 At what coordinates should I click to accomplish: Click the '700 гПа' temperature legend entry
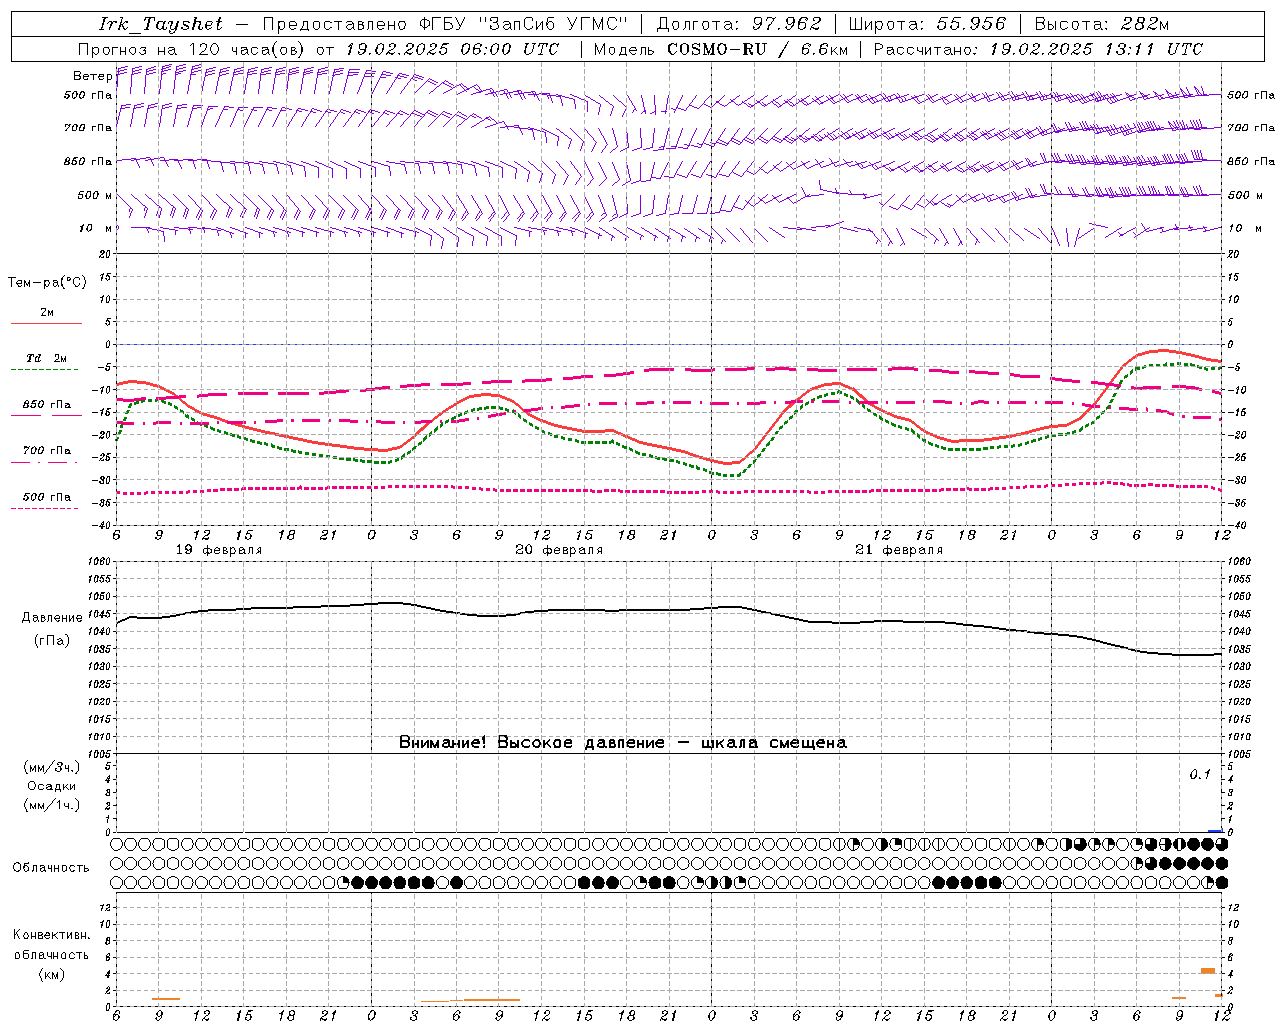[x=47, y=451]
